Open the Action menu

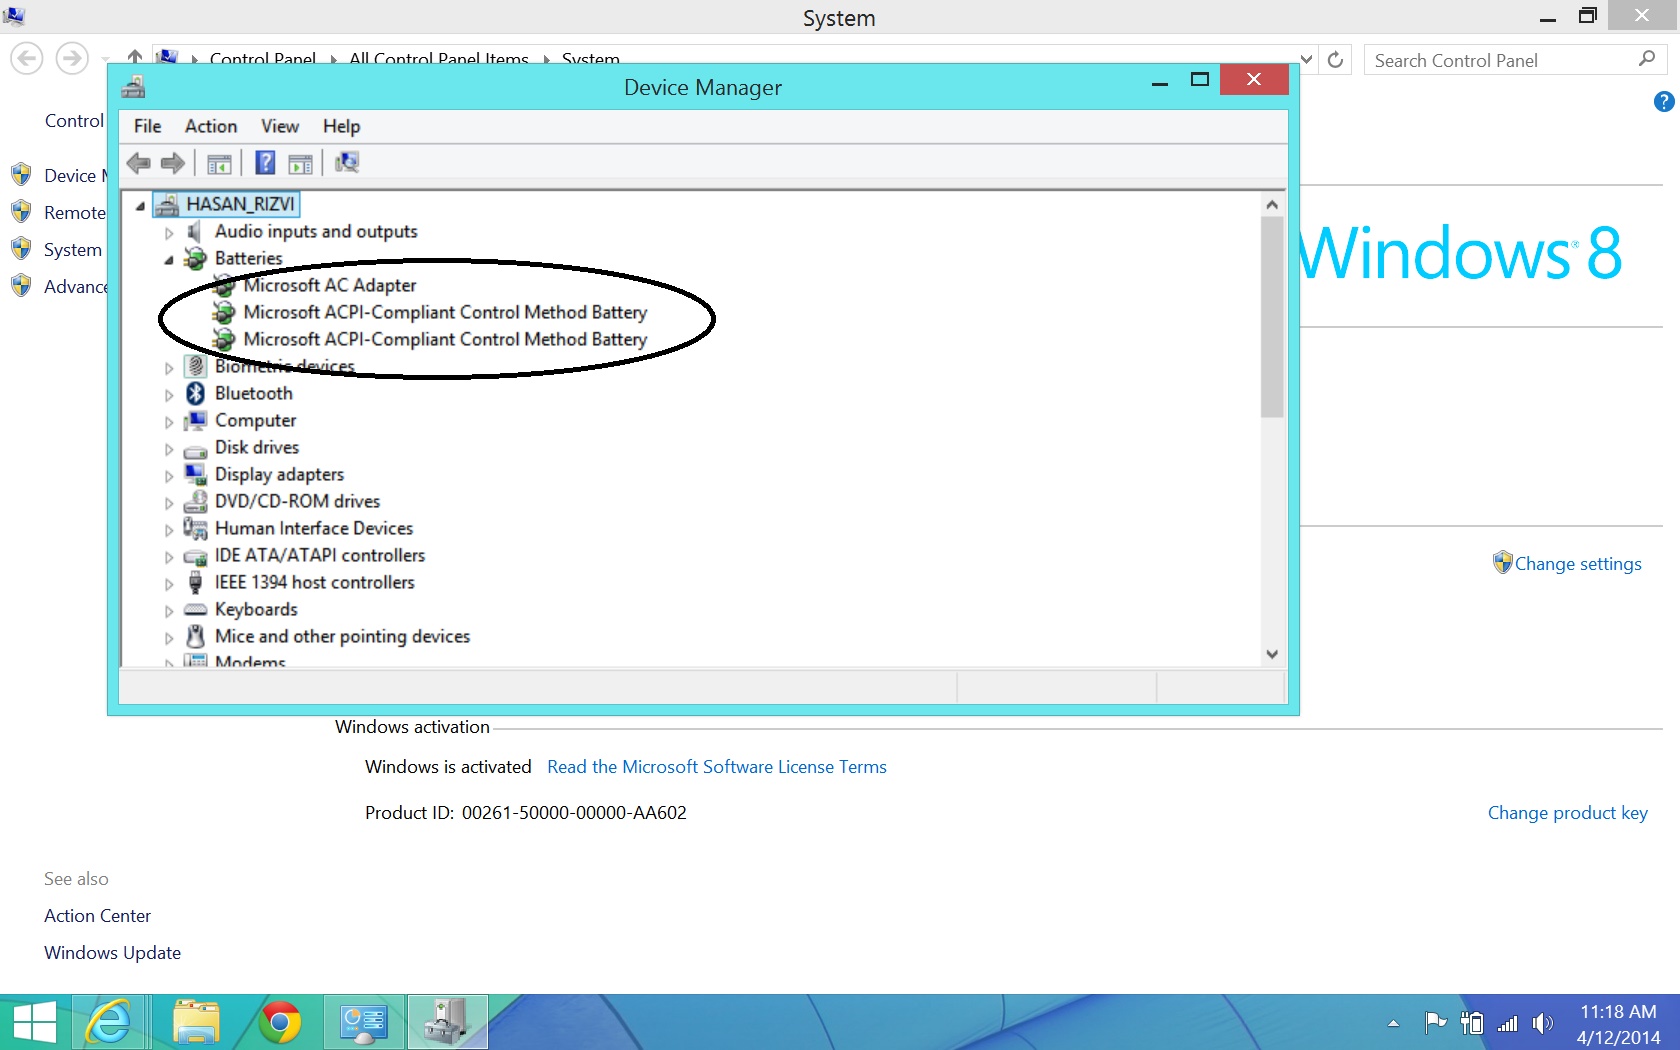(x=211, y=126)
